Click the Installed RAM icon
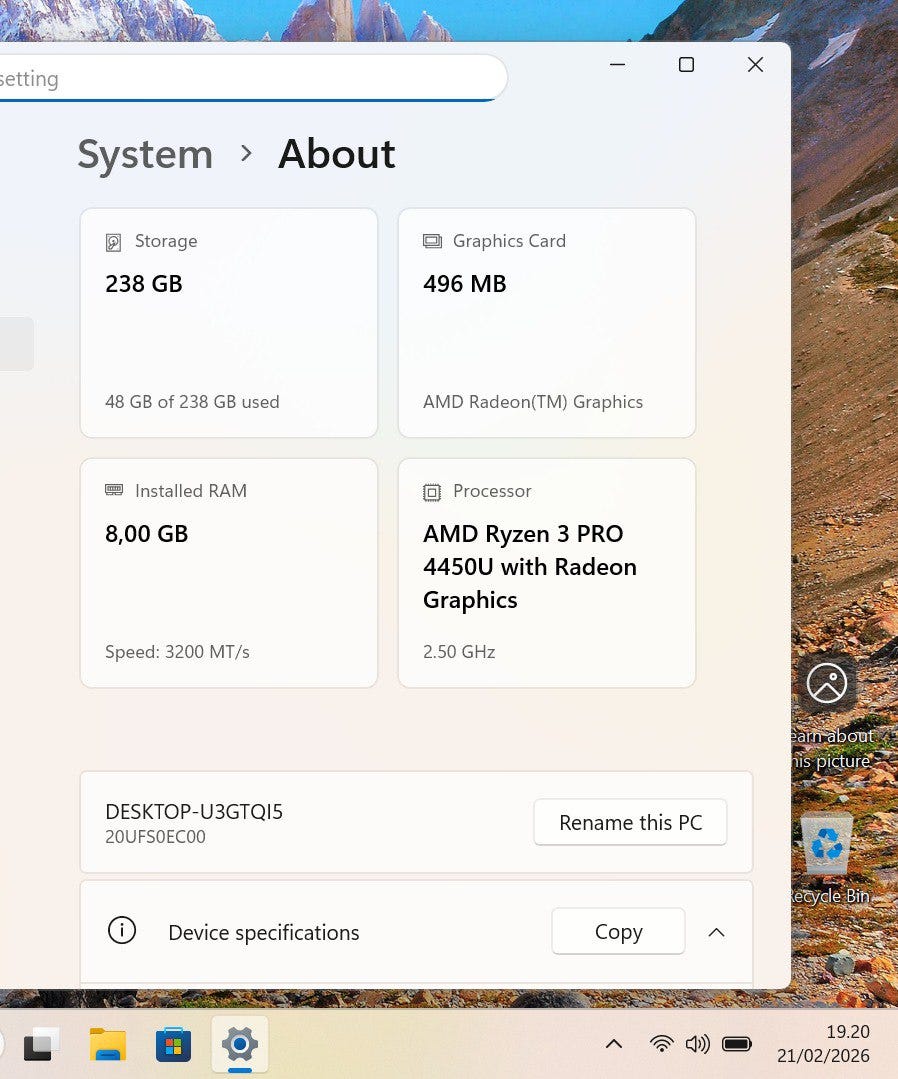898x1079 pixels. tap(114, 490)
